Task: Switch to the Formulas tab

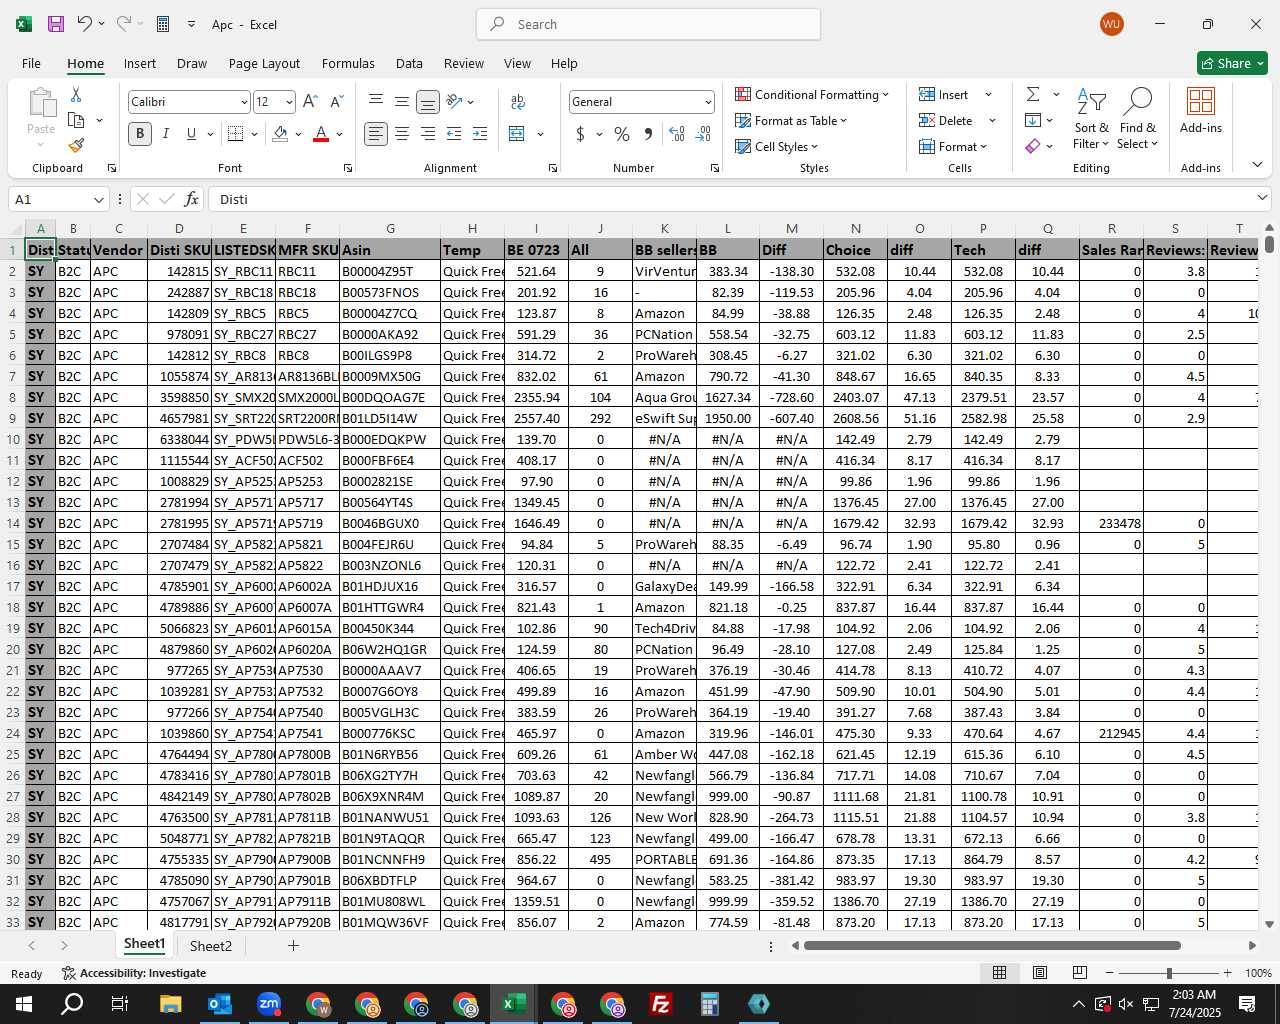Action: tap(348, 63)
